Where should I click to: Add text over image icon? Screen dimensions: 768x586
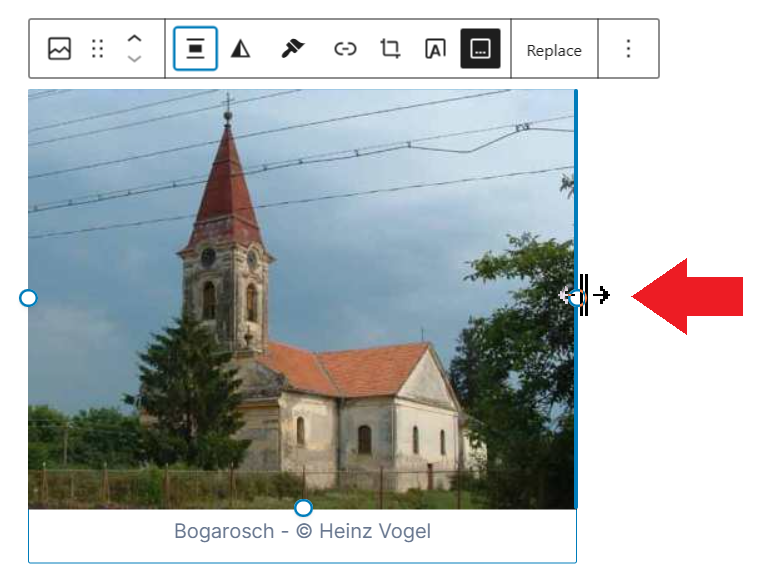(x=435, y=49)
